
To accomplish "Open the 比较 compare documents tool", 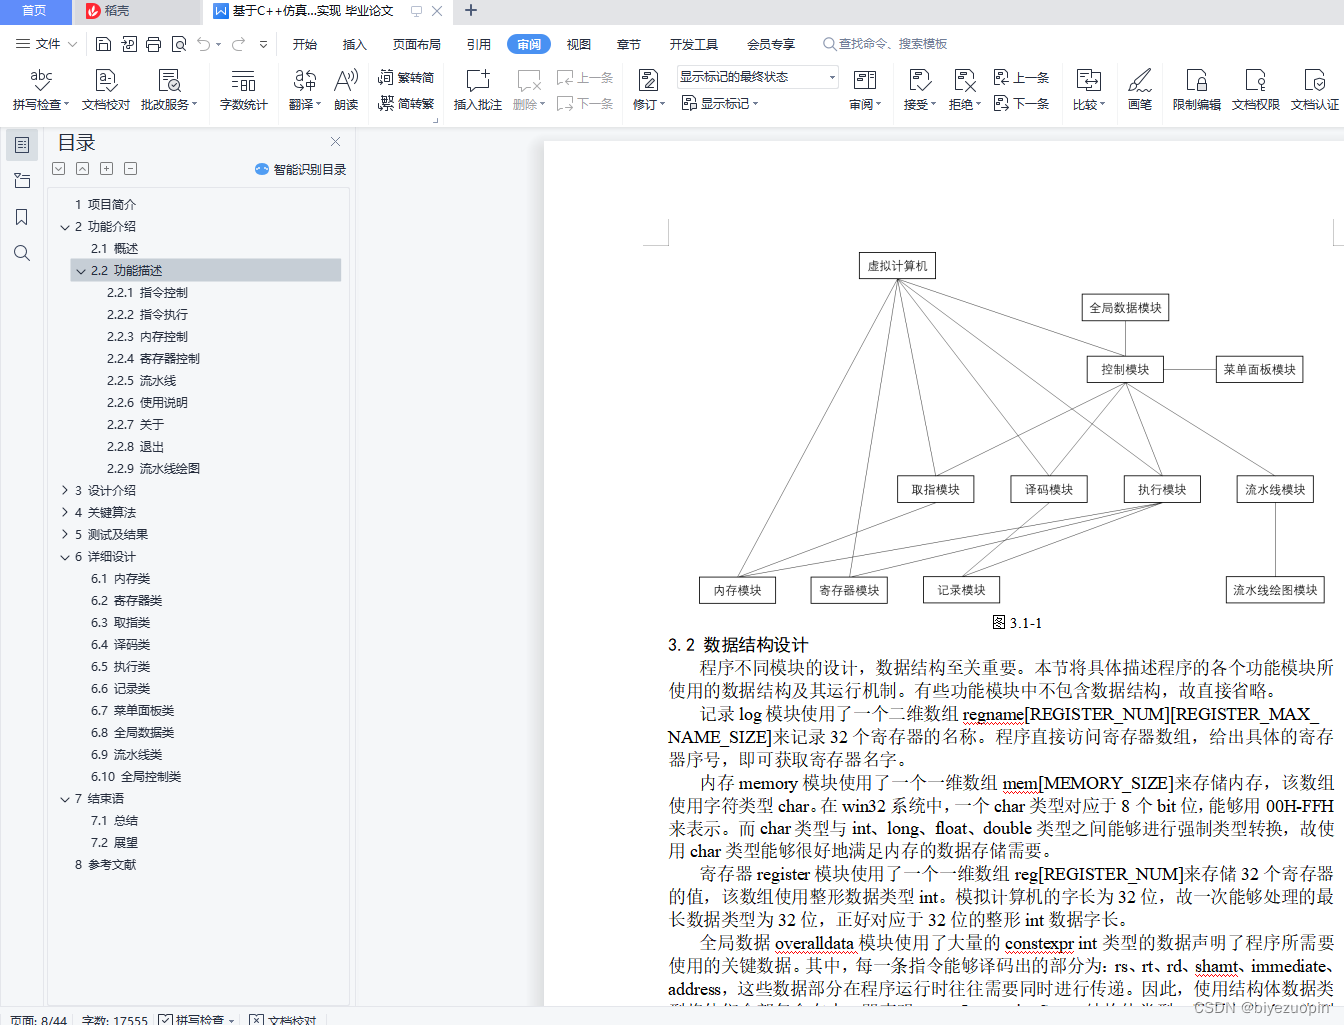I will click(x=1088, y=89).
